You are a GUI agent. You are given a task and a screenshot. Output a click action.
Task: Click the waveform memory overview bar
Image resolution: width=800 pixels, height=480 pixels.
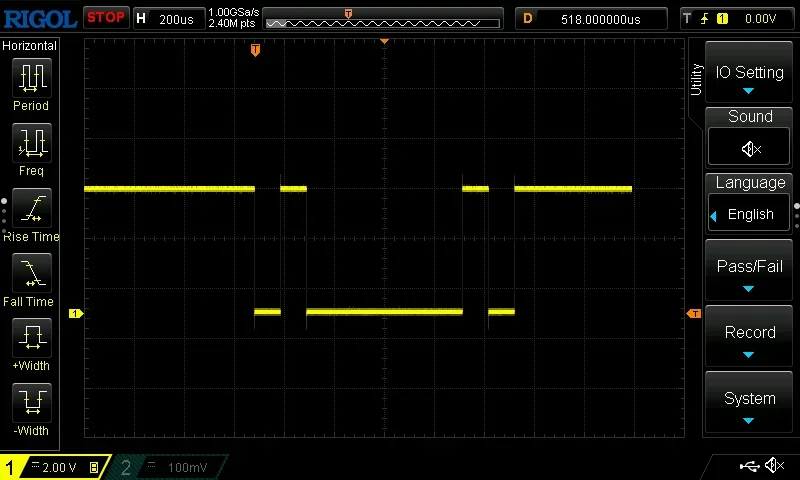pos(383,23)
